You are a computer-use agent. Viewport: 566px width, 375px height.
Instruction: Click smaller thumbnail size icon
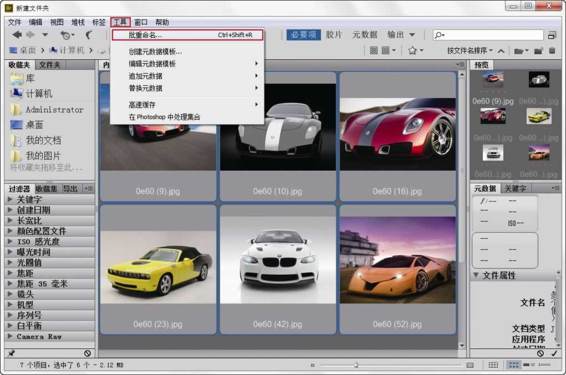(313, 365)
